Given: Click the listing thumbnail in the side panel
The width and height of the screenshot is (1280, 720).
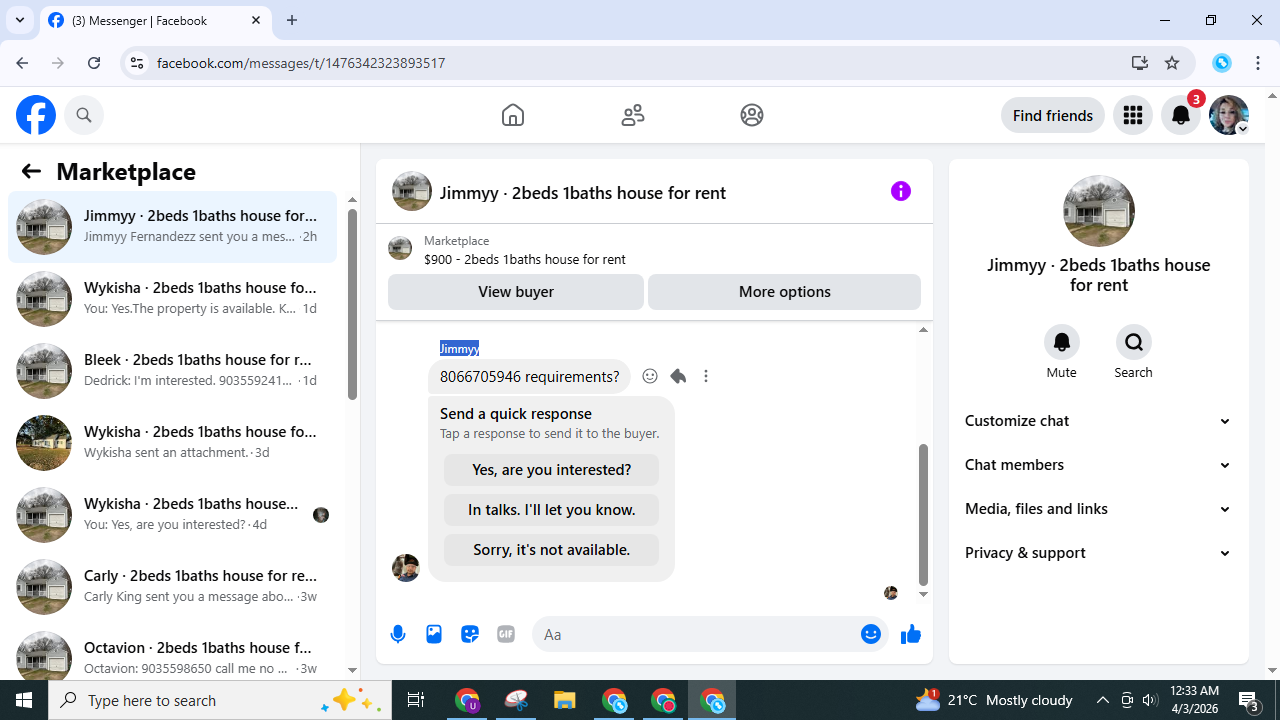Looking at the screenshot, I should click(1099, 211).
